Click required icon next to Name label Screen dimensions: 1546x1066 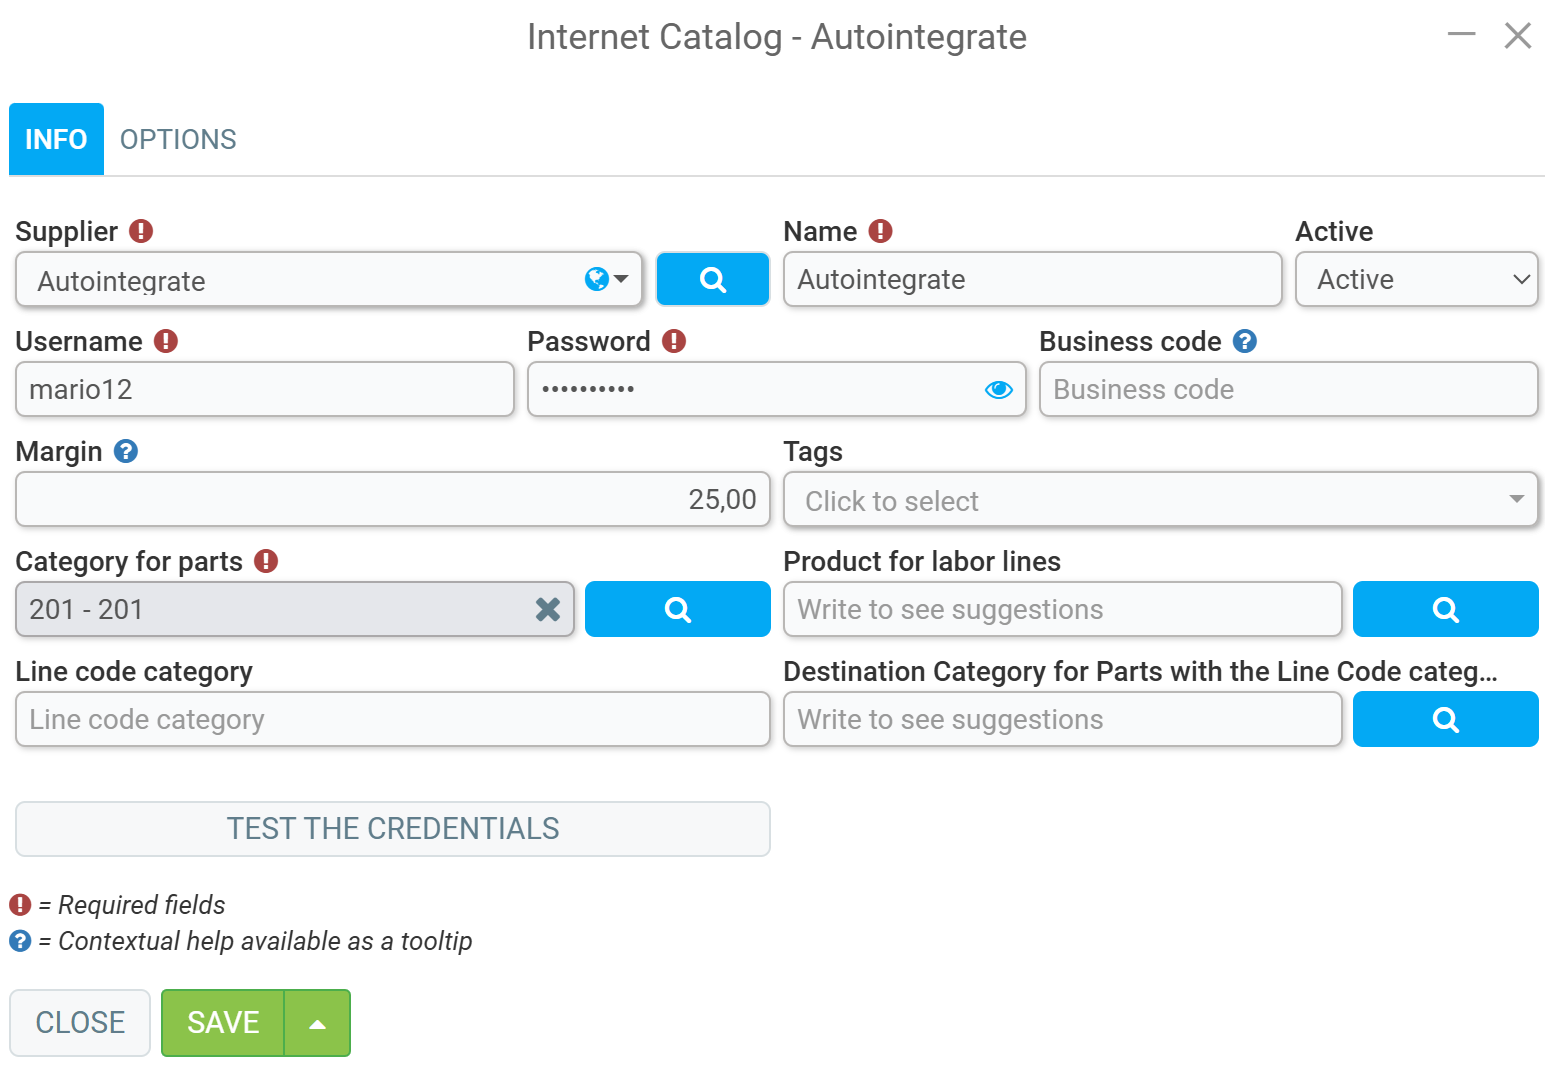[x=880, y=231]
